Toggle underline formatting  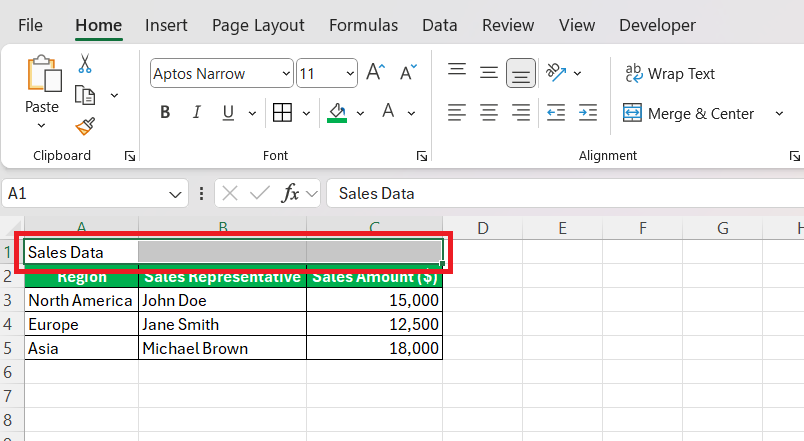coord(228,112)
